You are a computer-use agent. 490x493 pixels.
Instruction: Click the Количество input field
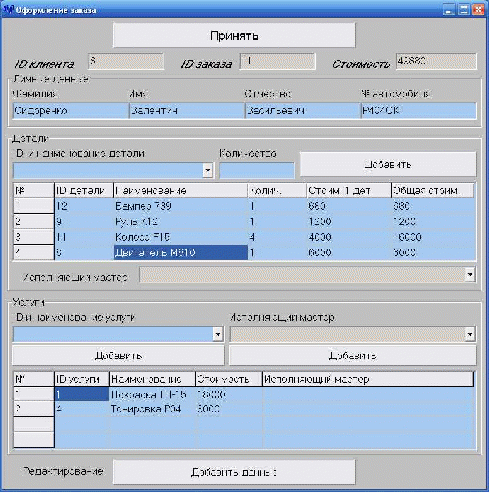(257, 170)
